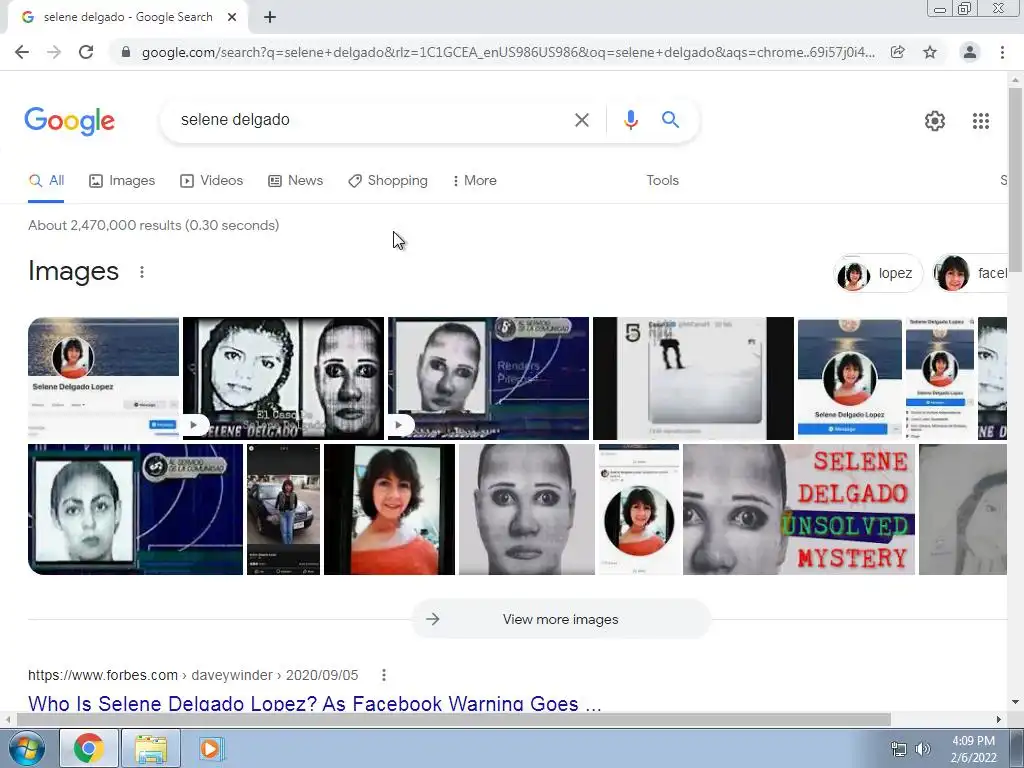Image resolution: width=1024 pixels, height=768 pixels.
Task: Open Google settings gear
Action: tap(935, 121)
